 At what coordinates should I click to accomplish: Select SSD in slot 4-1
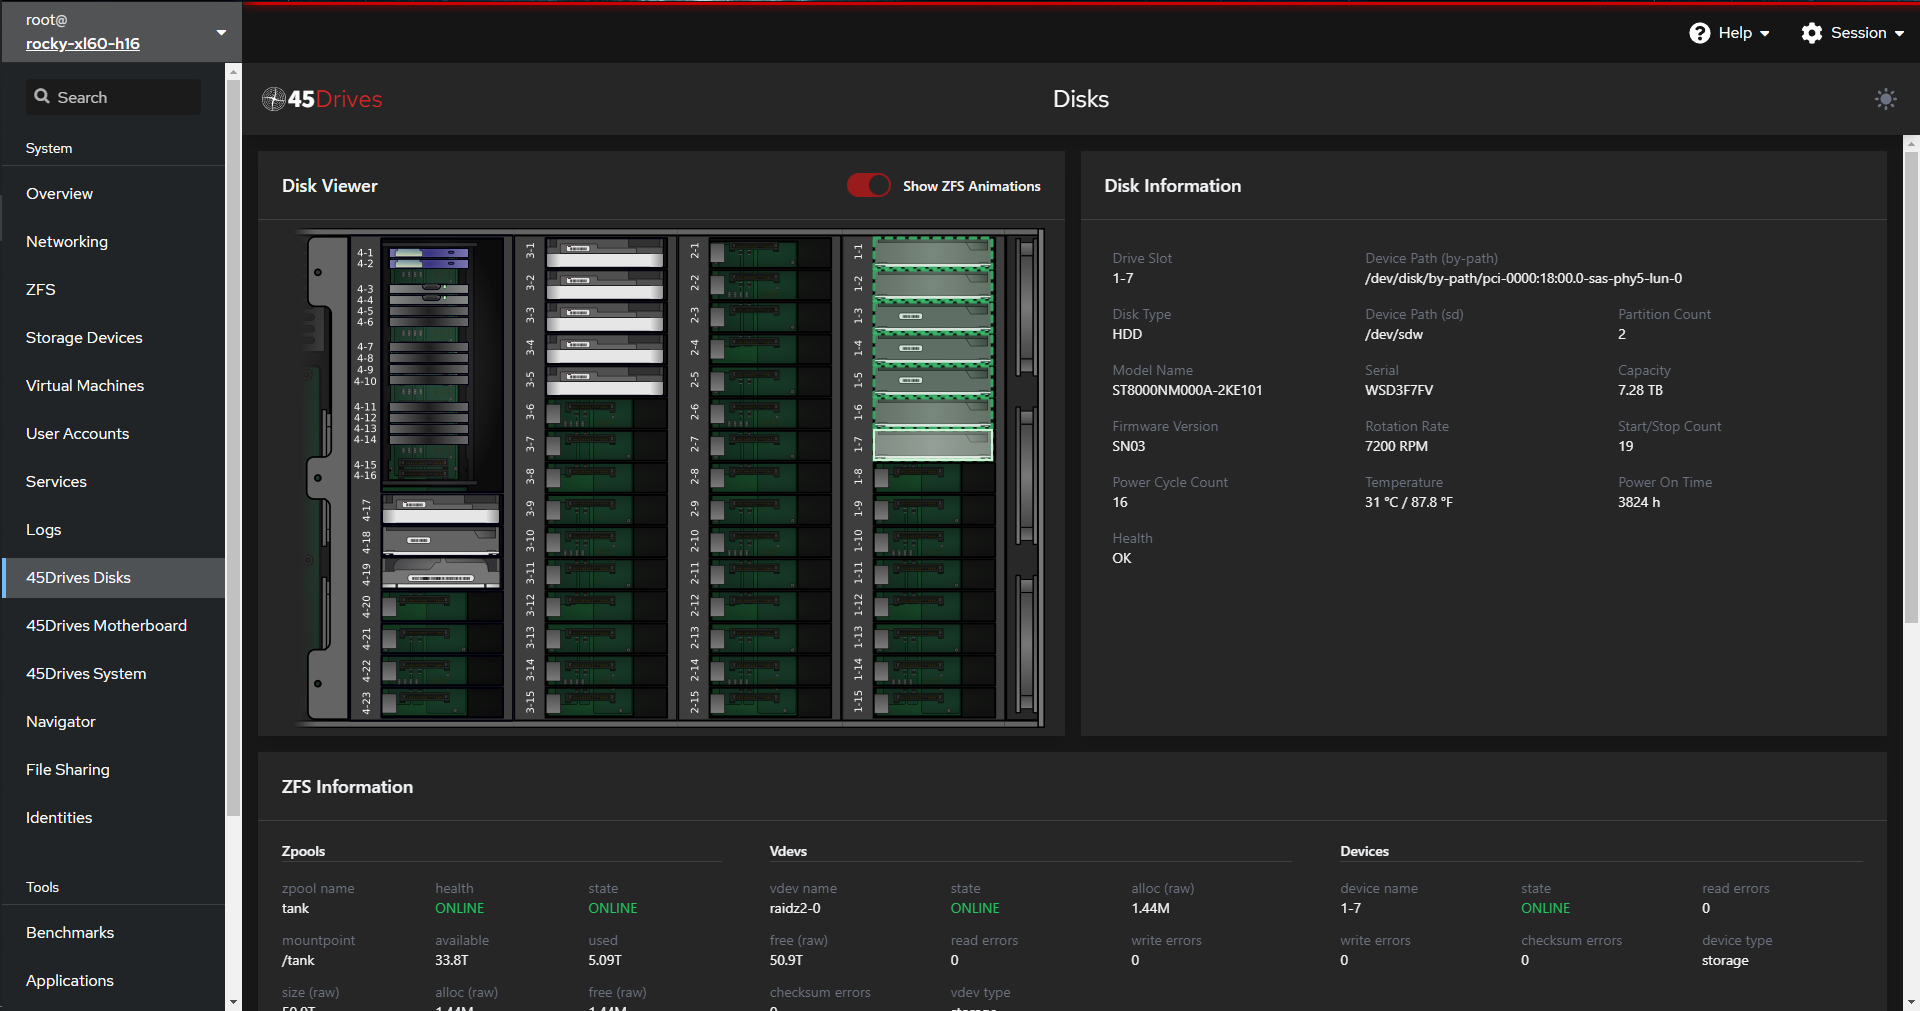(429, 253)
